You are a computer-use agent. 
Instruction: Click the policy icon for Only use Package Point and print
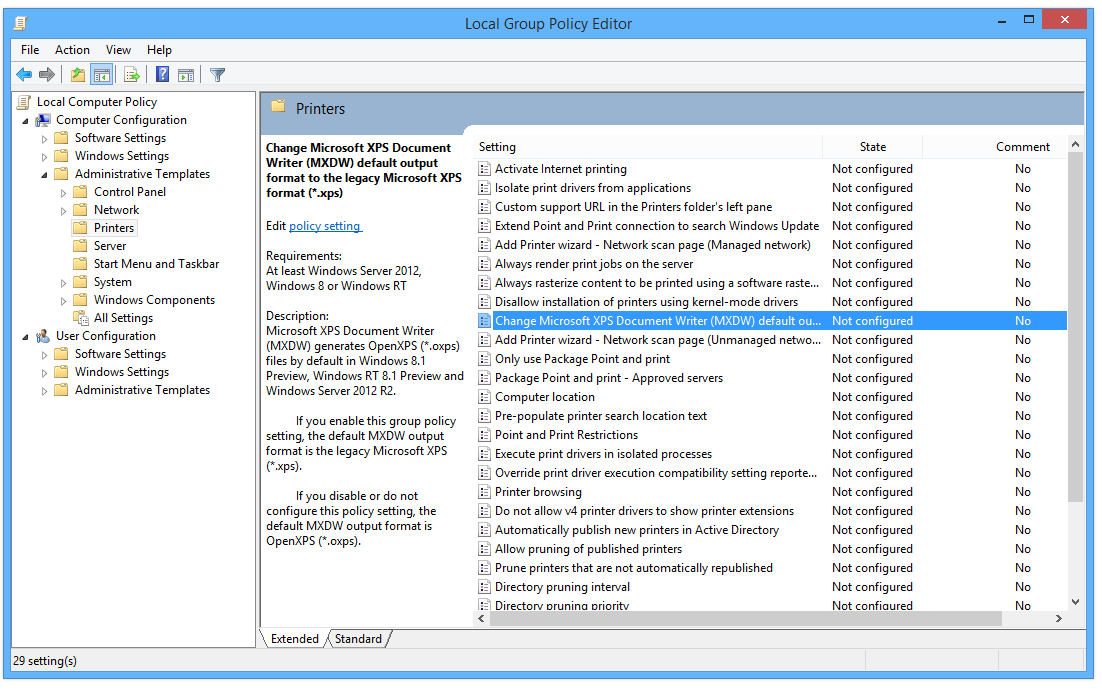[x=484, y=359]
